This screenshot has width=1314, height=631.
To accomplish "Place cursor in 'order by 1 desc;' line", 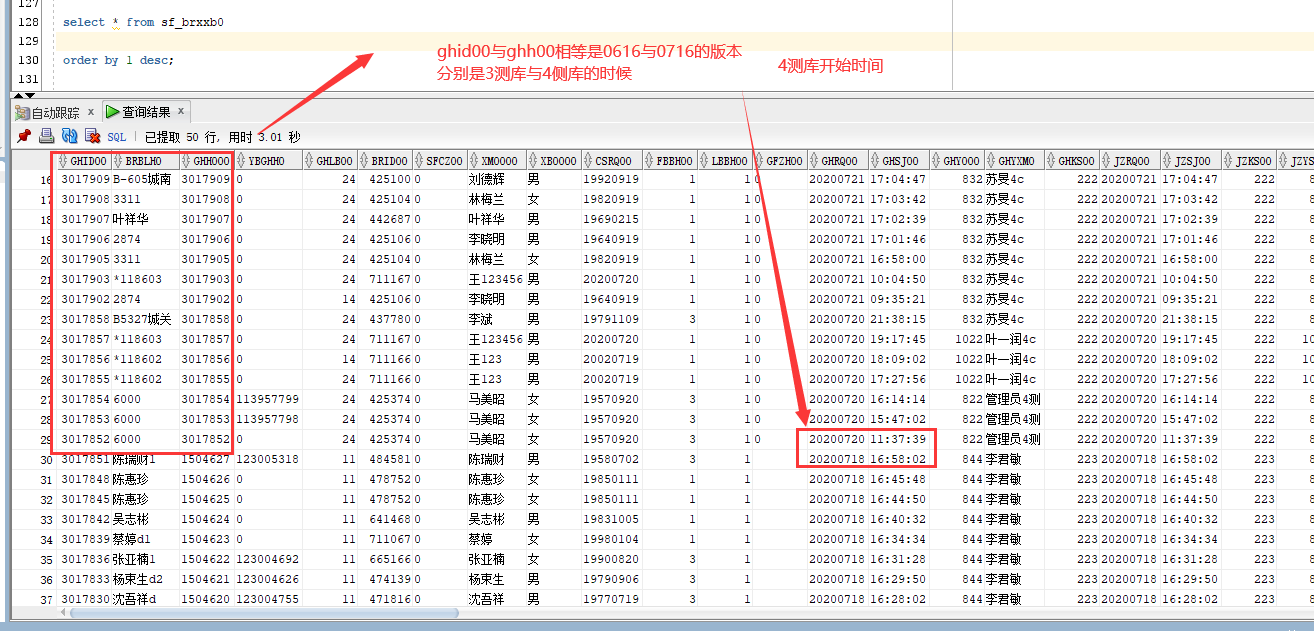I will coord(118,60).
